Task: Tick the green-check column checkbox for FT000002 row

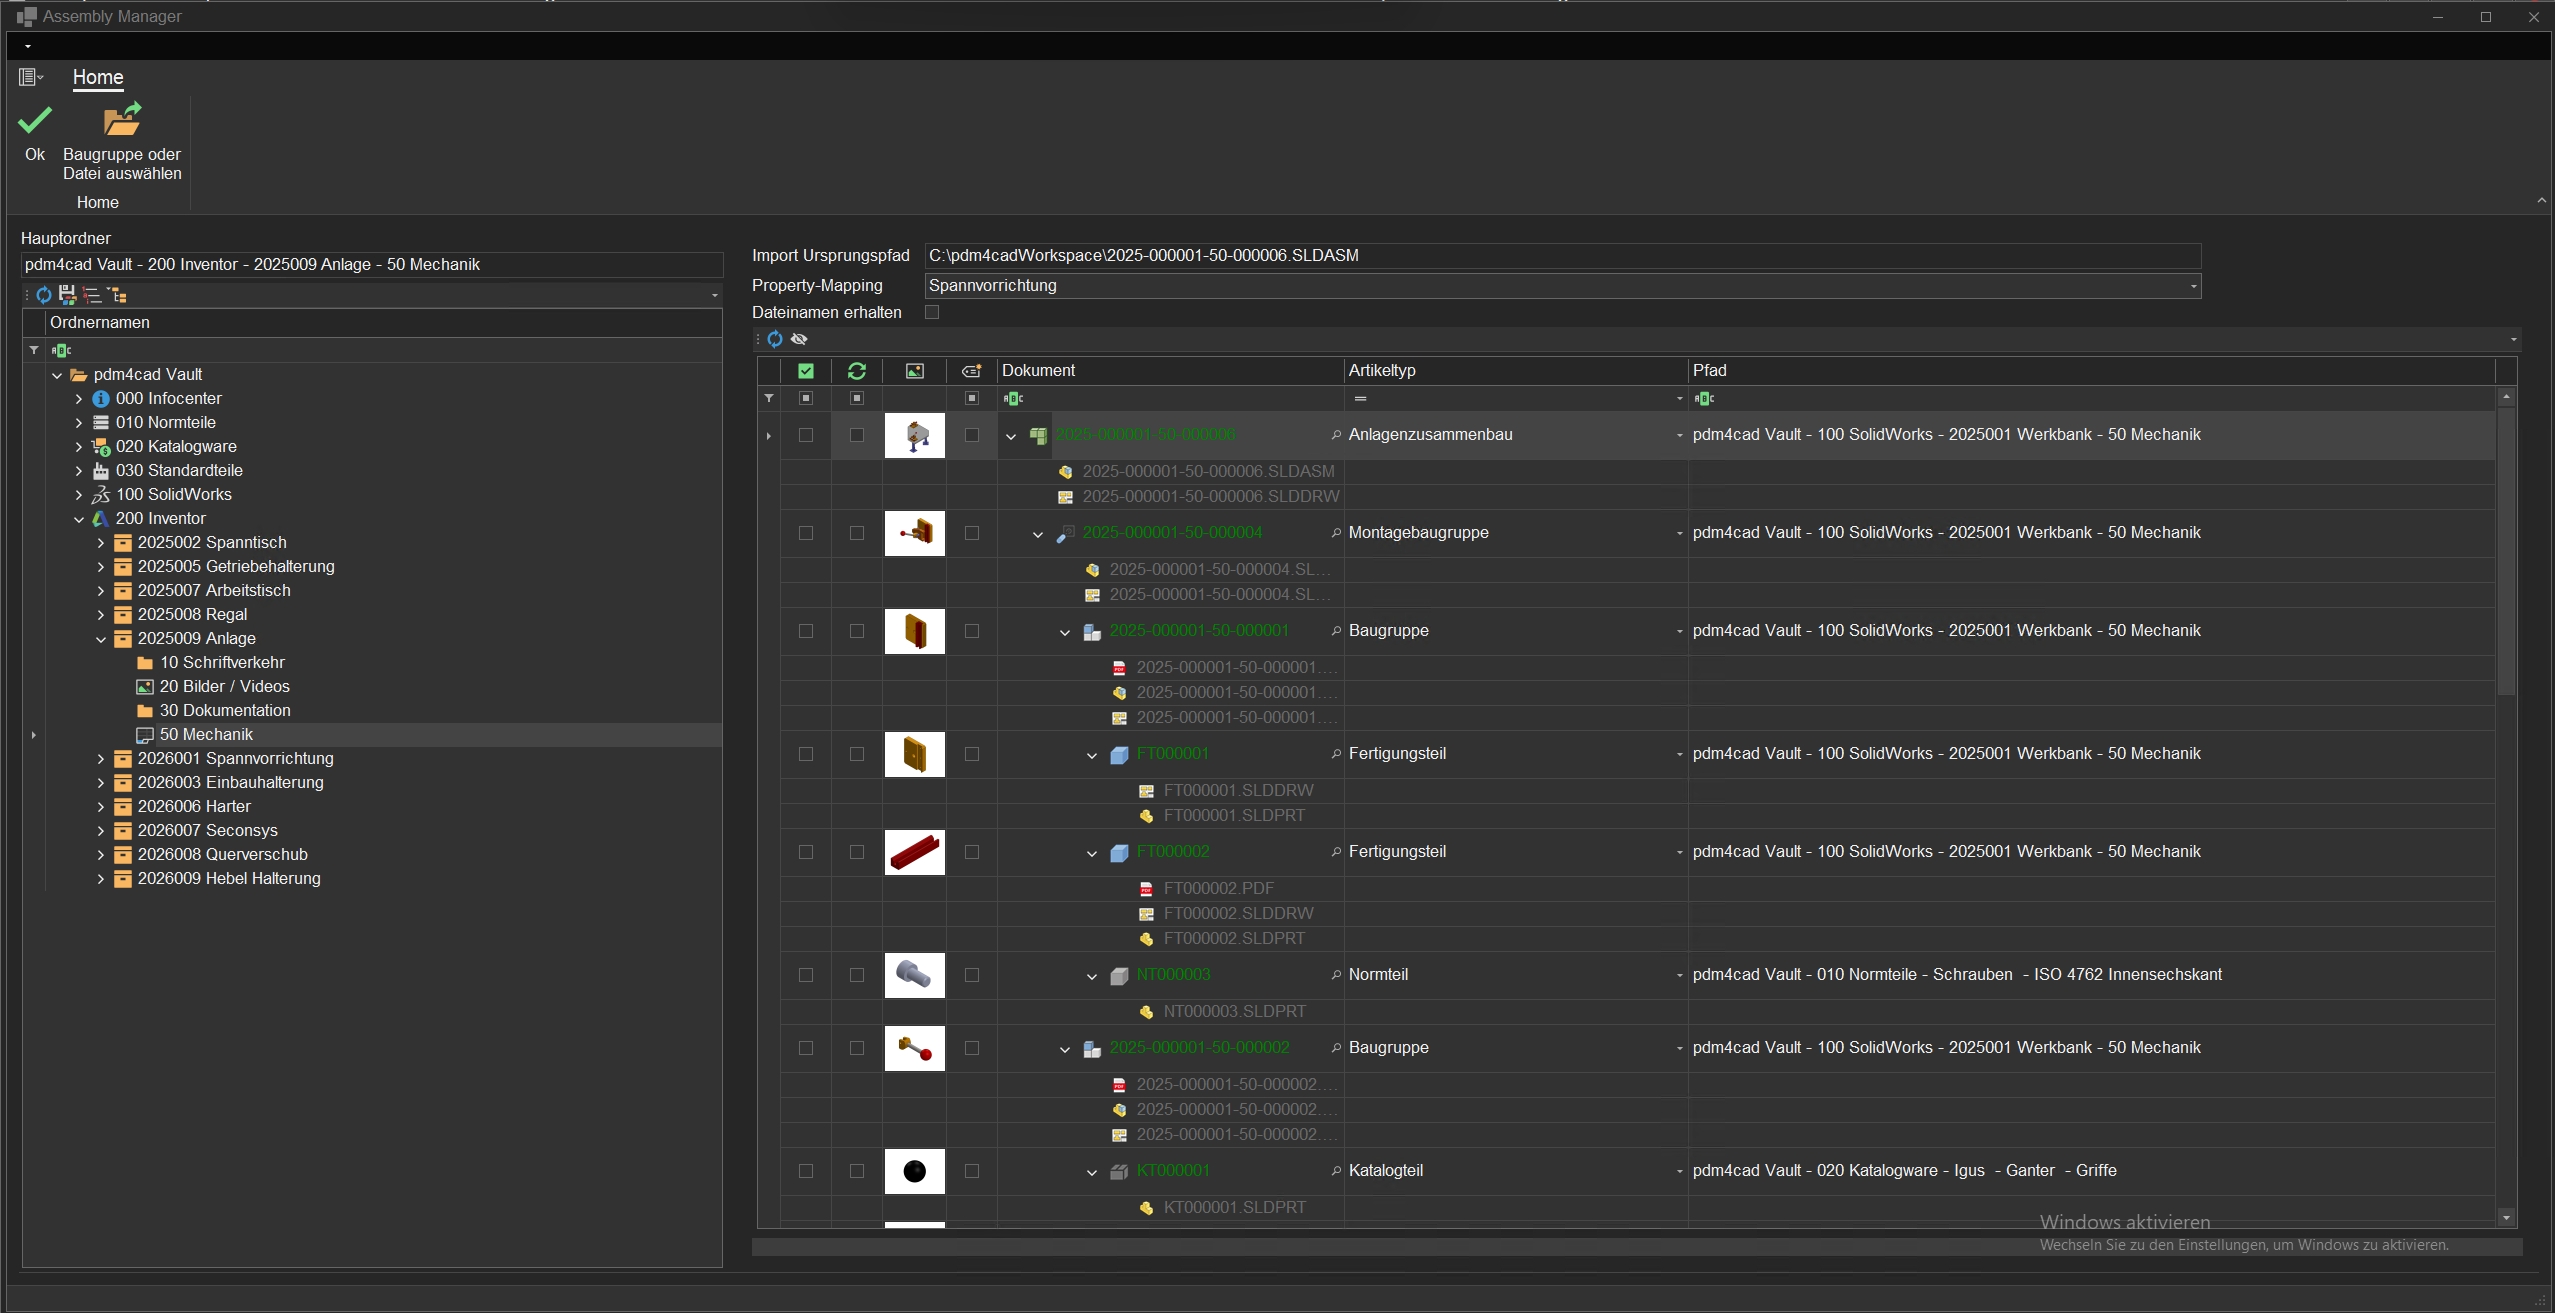Action: (806, 852)
